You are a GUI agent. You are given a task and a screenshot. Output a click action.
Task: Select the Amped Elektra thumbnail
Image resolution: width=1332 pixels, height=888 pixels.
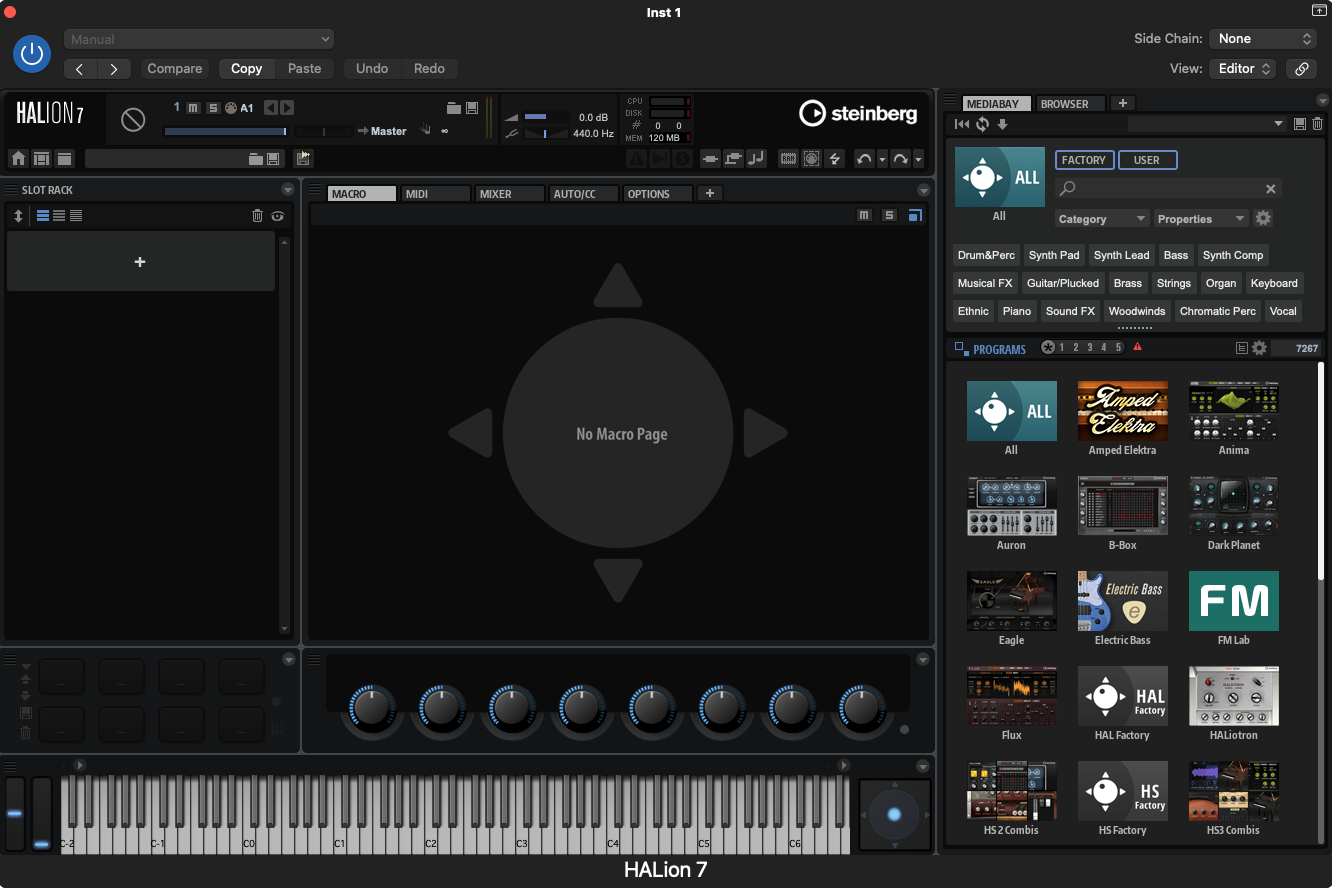pos(1122,411)
